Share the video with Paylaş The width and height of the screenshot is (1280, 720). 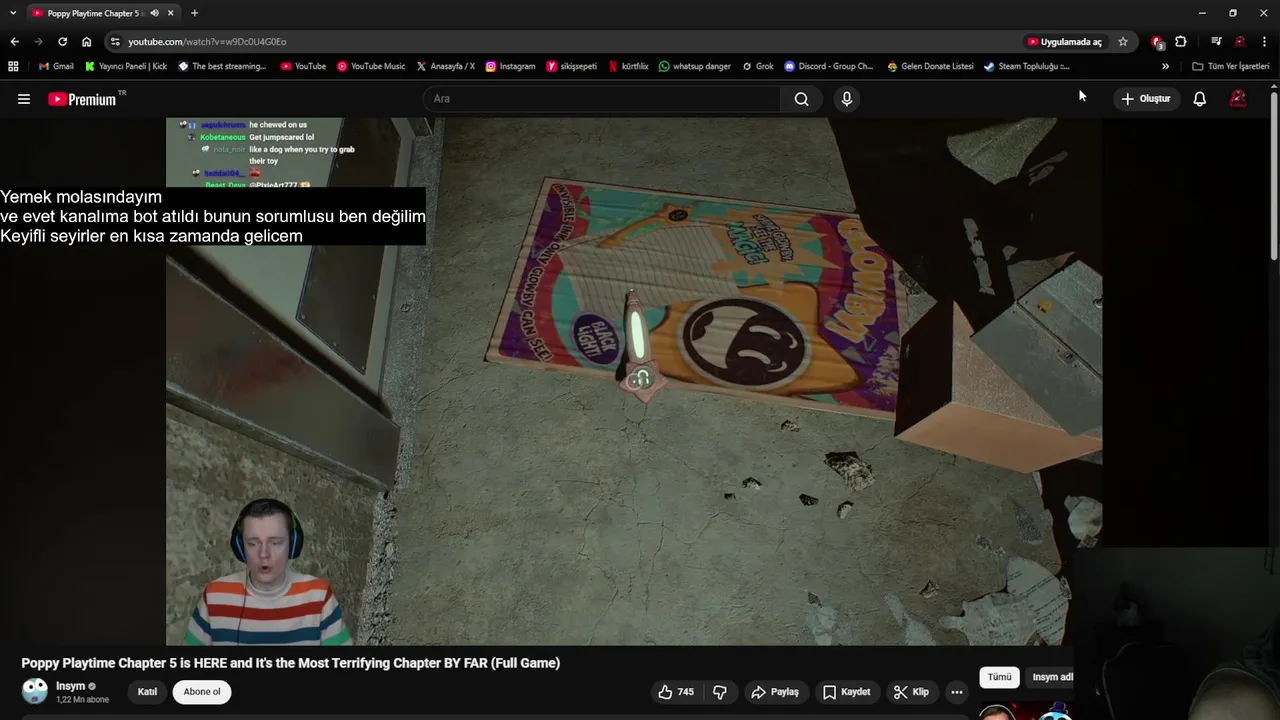[775, 692]
